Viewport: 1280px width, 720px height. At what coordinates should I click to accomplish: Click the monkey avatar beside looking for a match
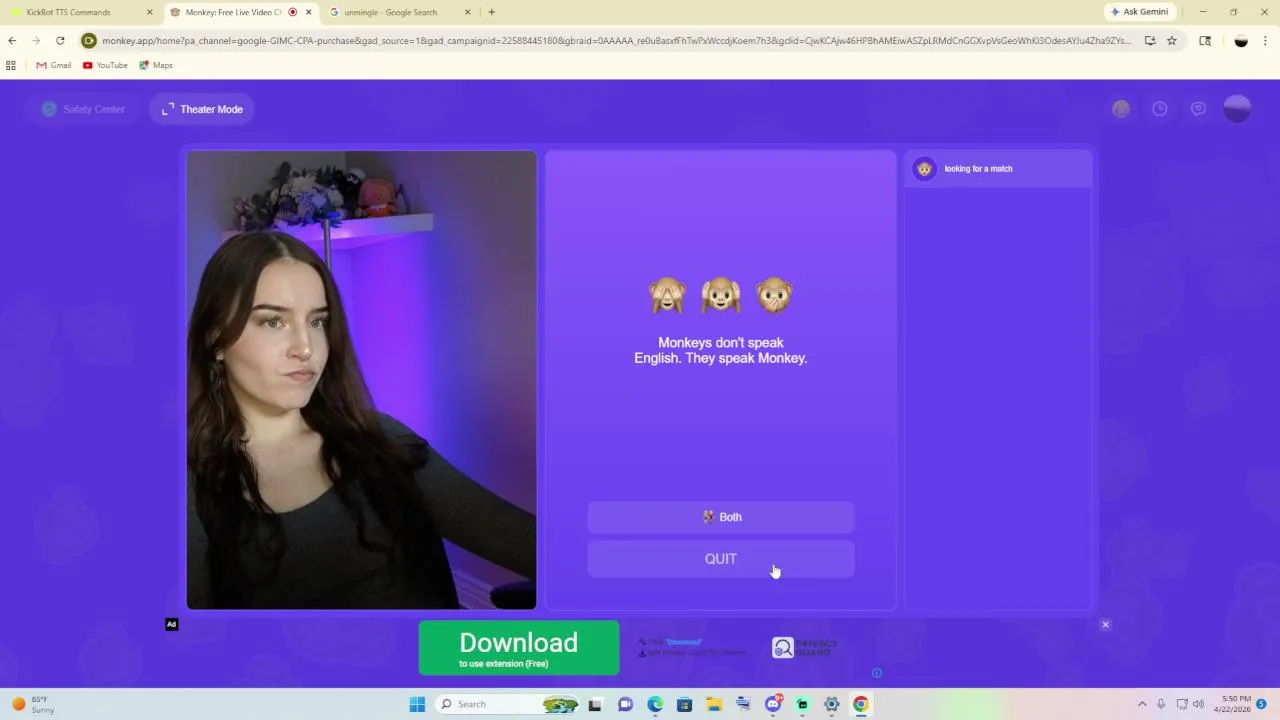coord(925,169)
